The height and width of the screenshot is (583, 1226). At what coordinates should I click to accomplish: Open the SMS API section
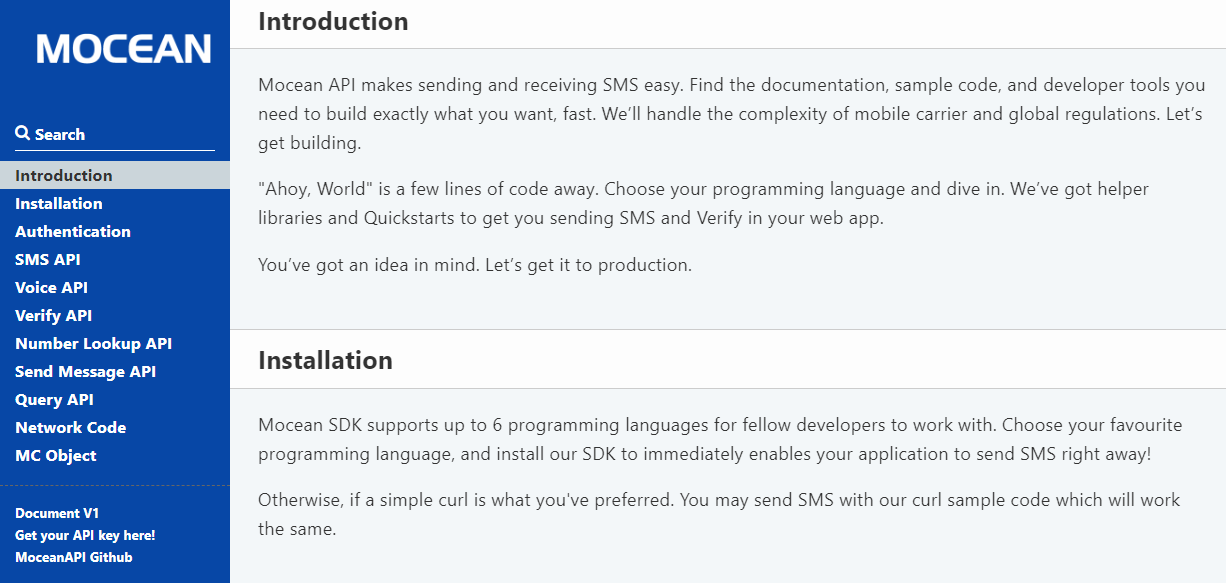click(x=48, y=259)
